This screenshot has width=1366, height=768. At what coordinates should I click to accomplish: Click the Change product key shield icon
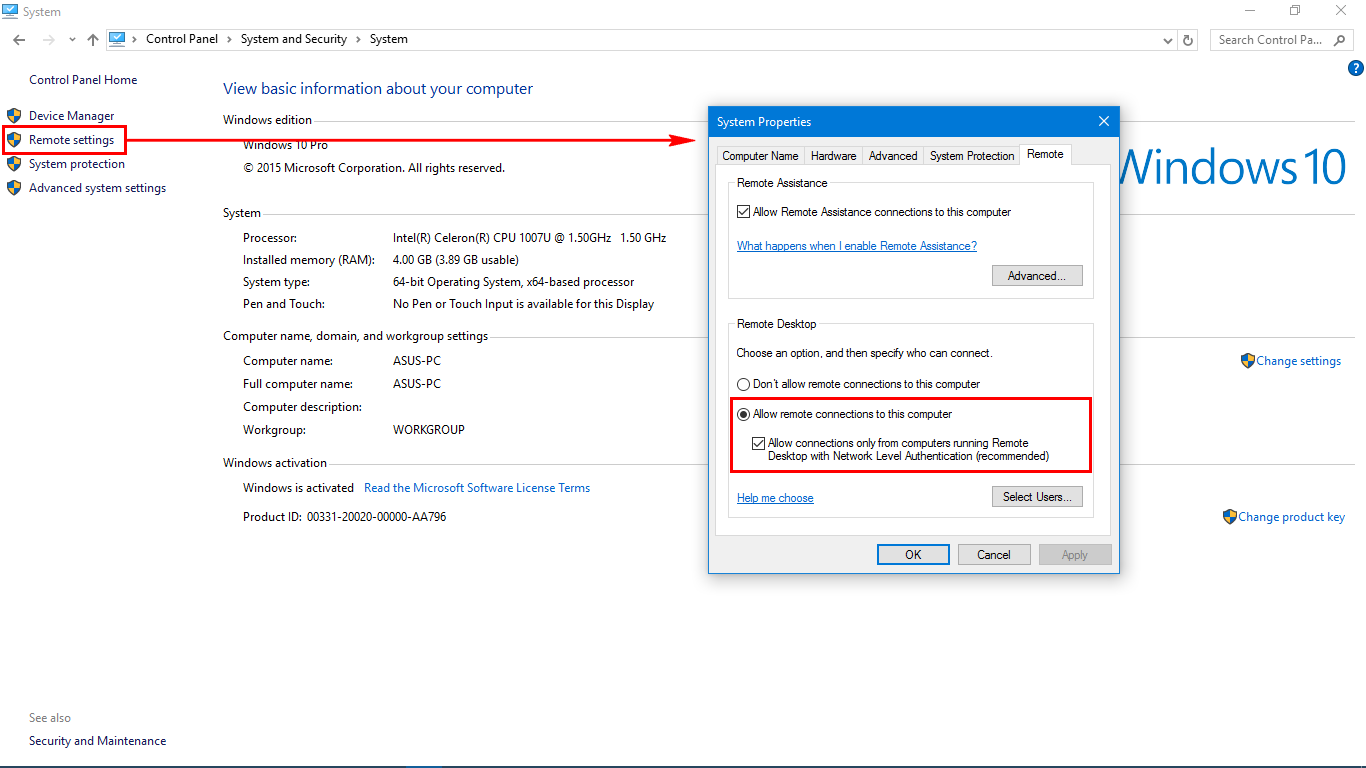(x=1229, y=517)
